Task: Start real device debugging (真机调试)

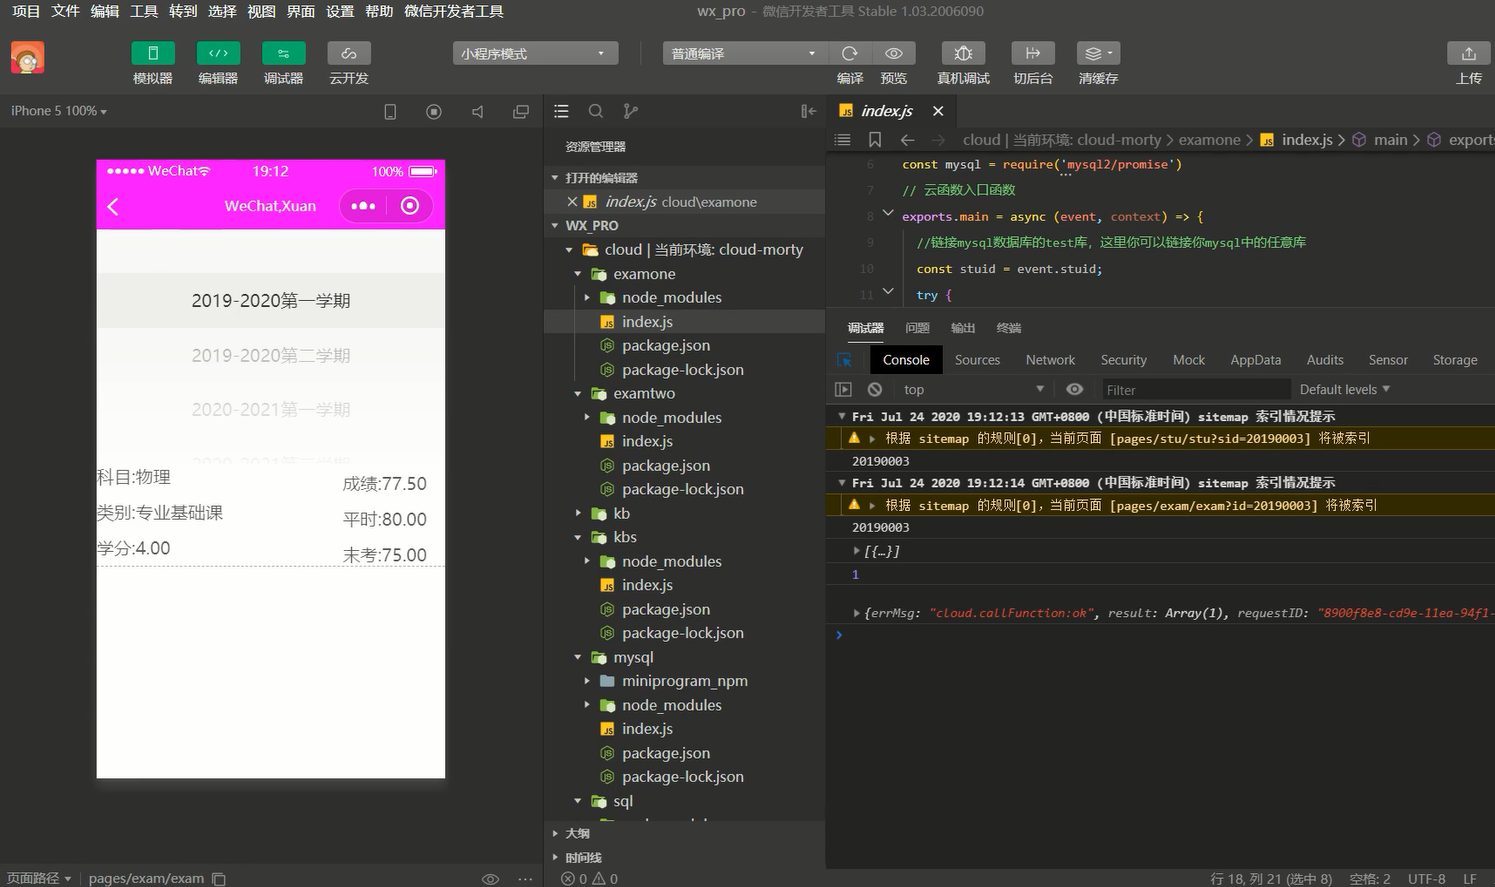Action: pyautogui.click(x=963, y=53)
